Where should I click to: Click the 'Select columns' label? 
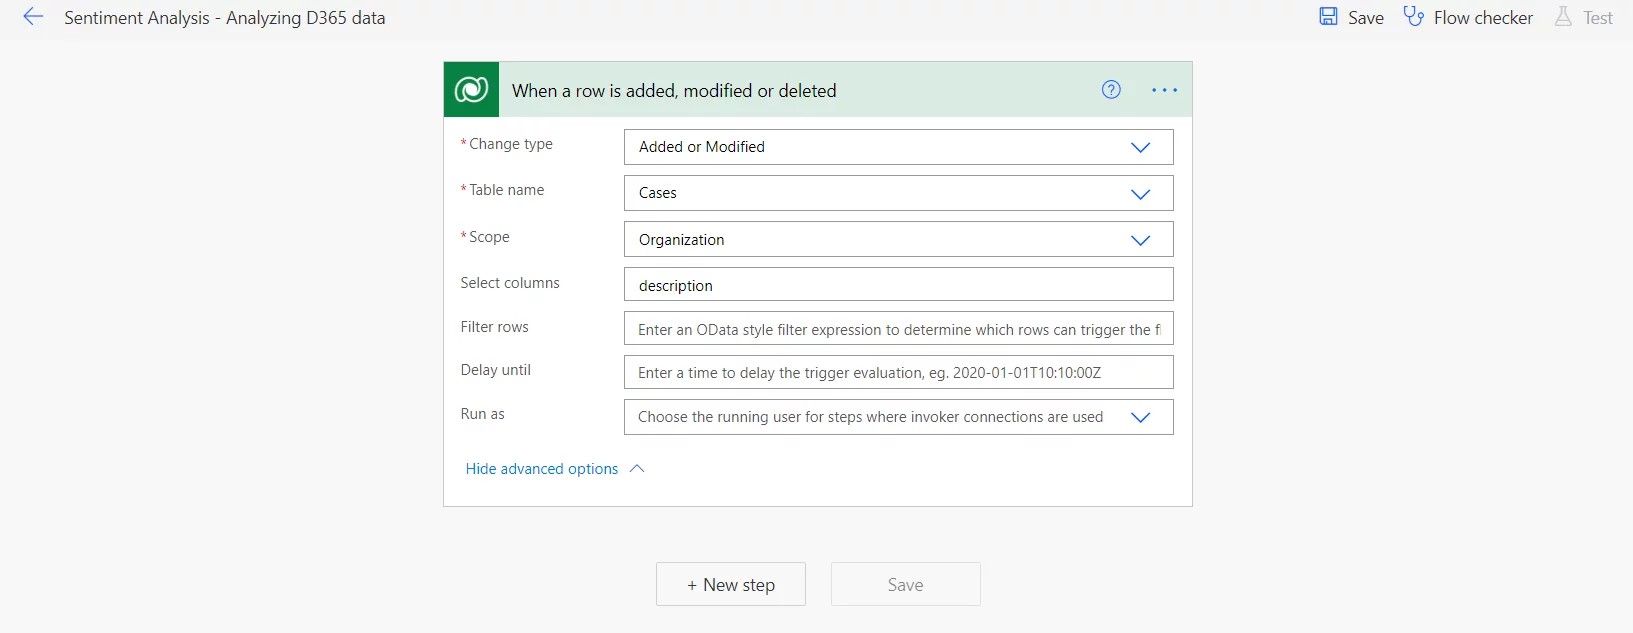pos(510,283)
